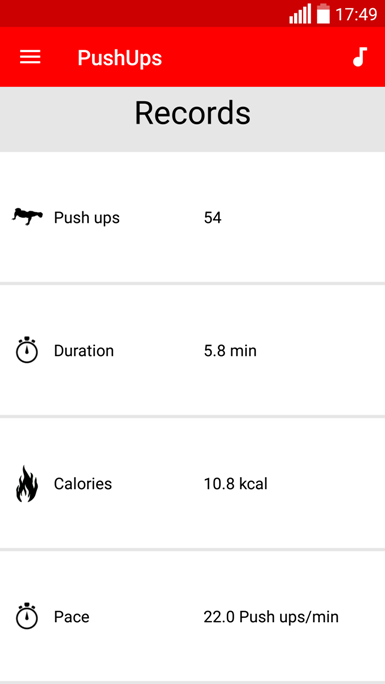This screenshot has width=385, height=684.
Task: Click the grey Records header bar background
Action: 192,119
